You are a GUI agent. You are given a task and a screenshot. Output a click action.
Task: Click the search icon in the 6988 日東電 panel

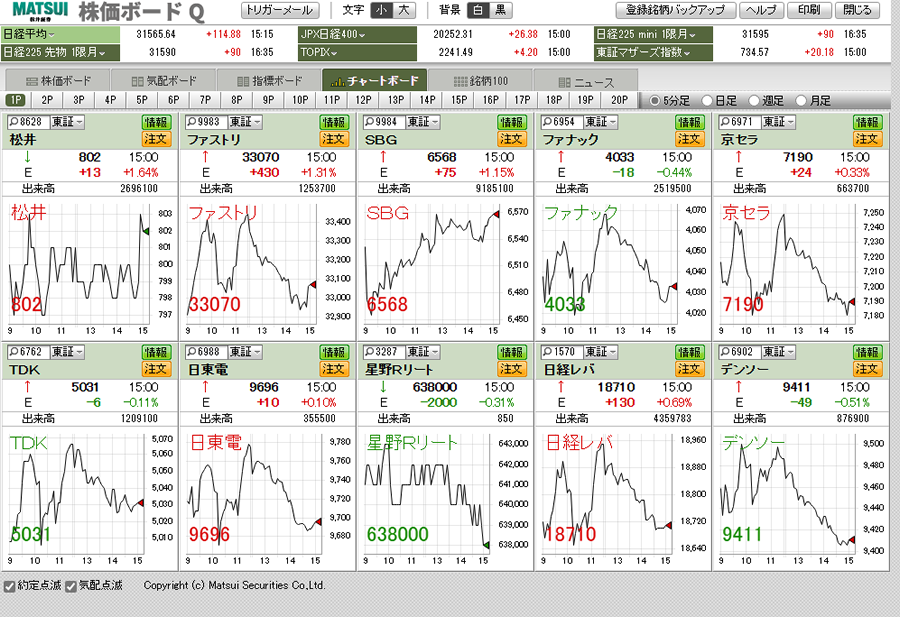[x=191, y=351]
